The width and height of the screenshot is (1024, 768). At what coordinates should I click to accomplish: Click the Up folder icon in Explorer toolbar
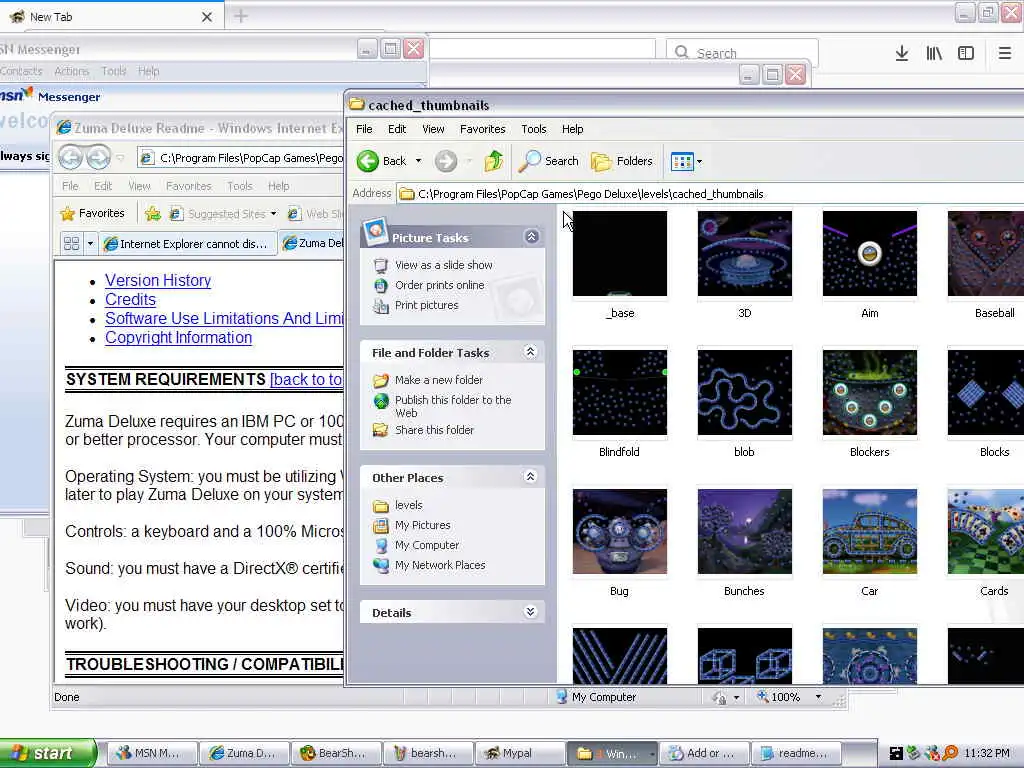click(x=494, y=161)
